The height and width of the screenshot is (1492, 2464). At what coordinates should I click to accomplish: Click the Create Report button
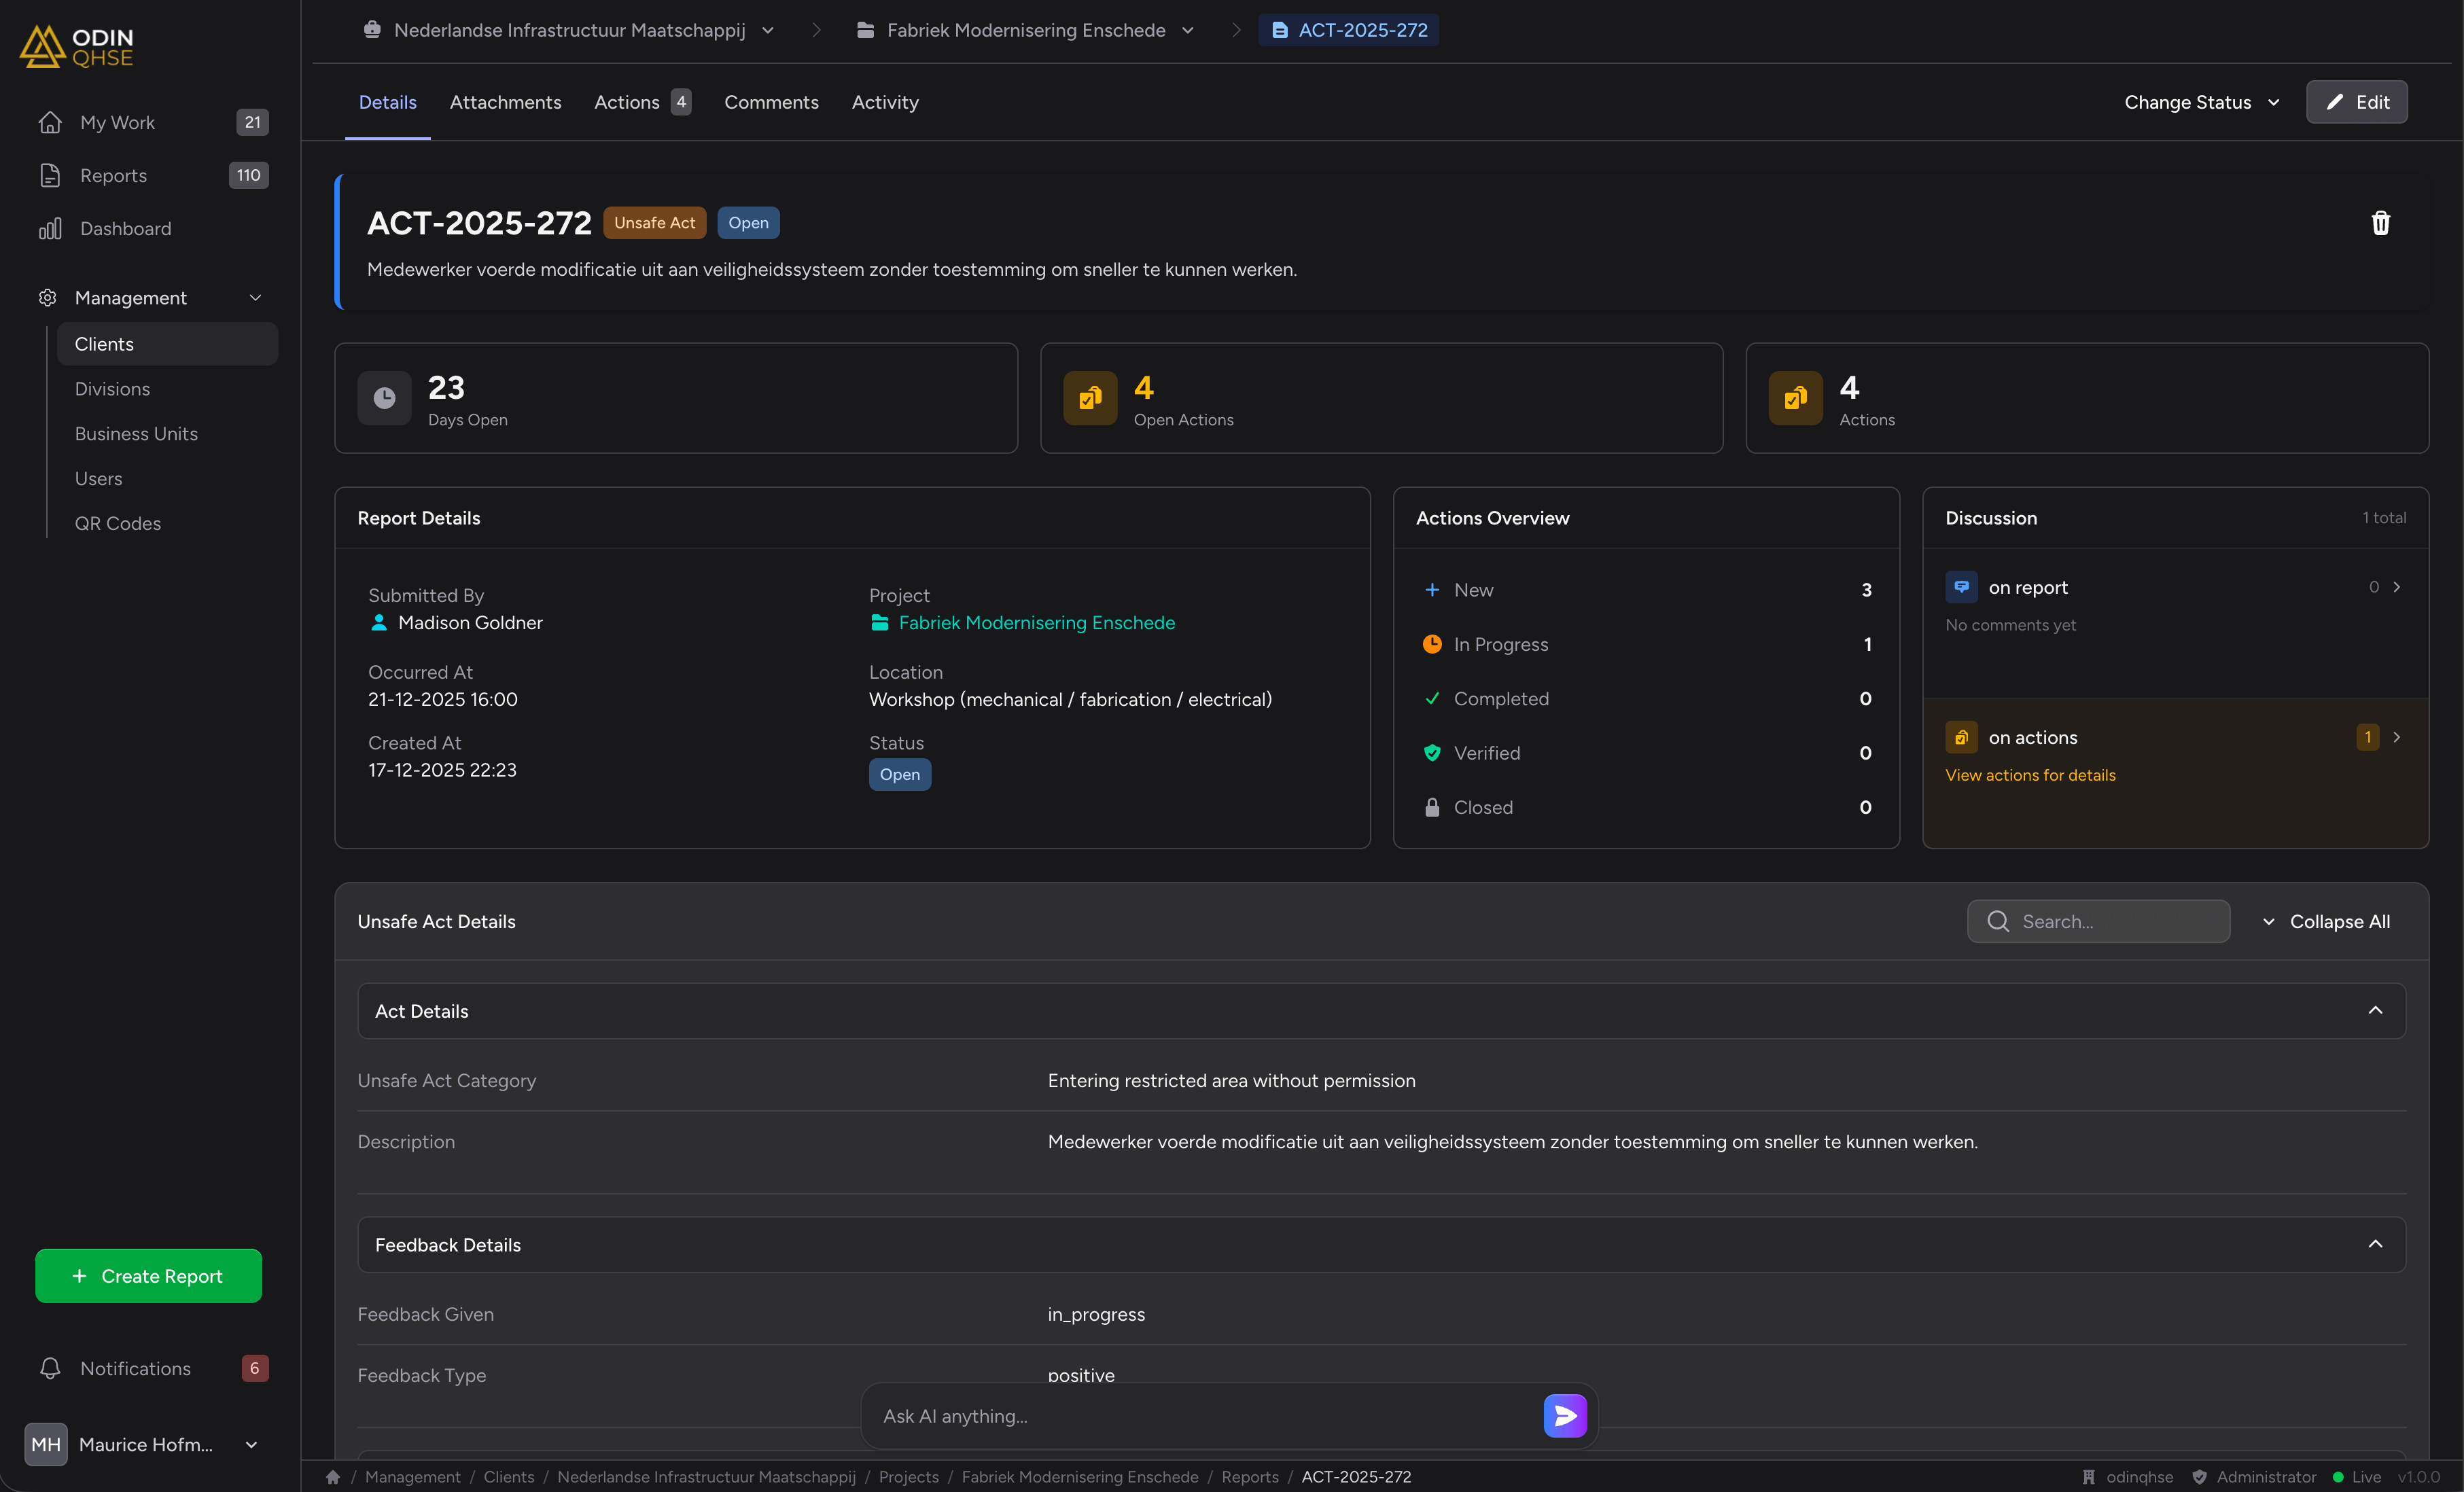click(x=148, y=1275)
